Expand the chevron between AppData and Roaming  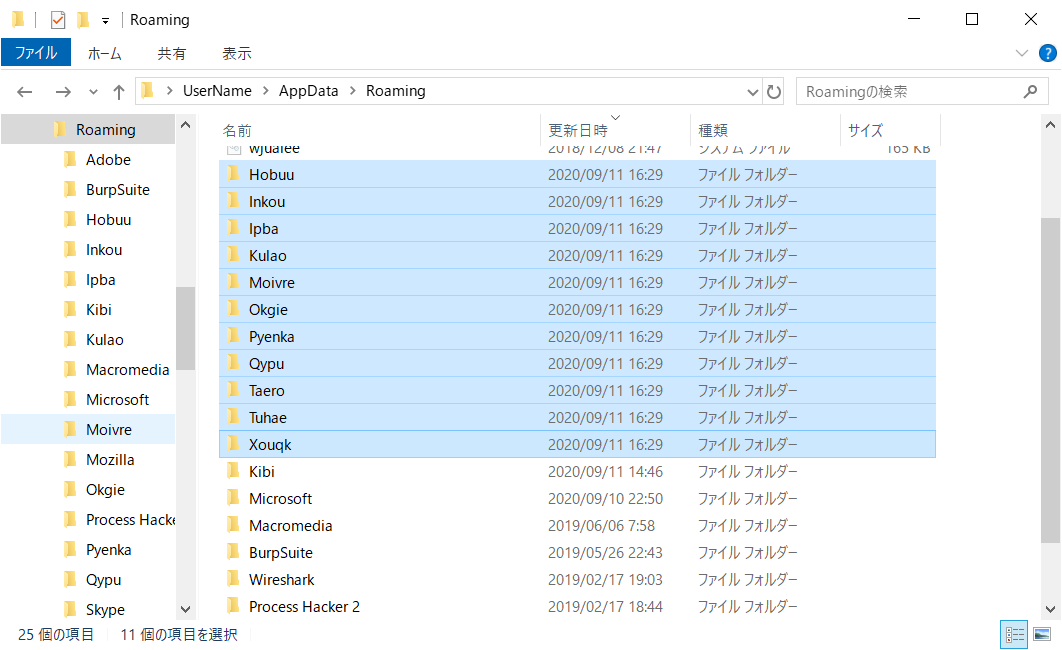coord(353,91)
